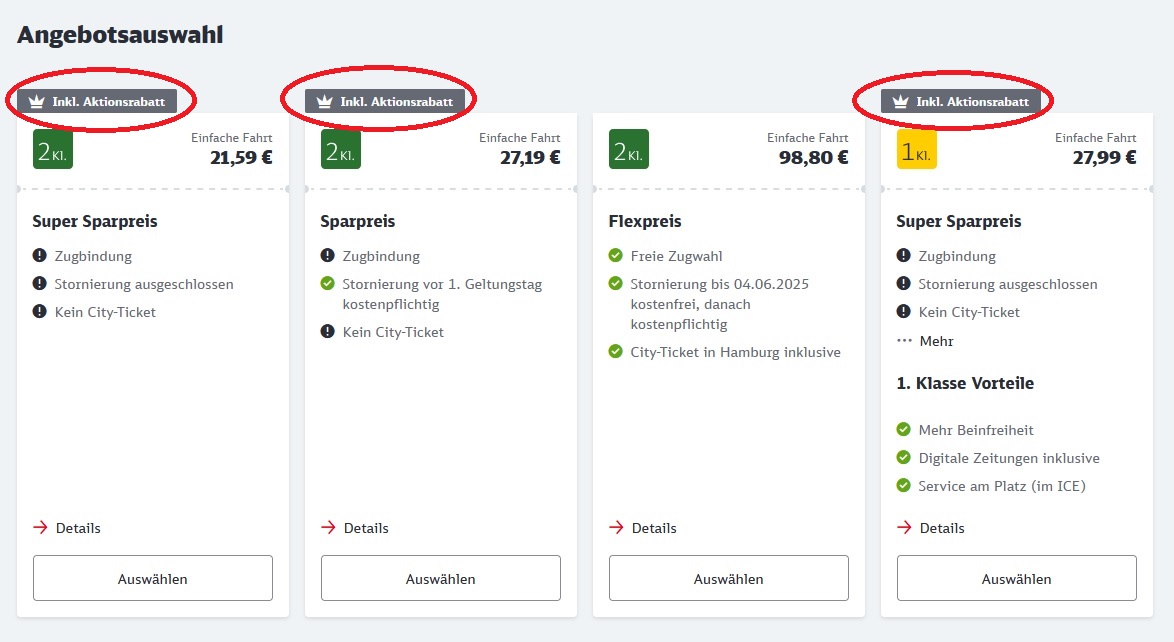
Task: Click the red arrow next to Details under Flexpreis
Action: pos(616,527)
